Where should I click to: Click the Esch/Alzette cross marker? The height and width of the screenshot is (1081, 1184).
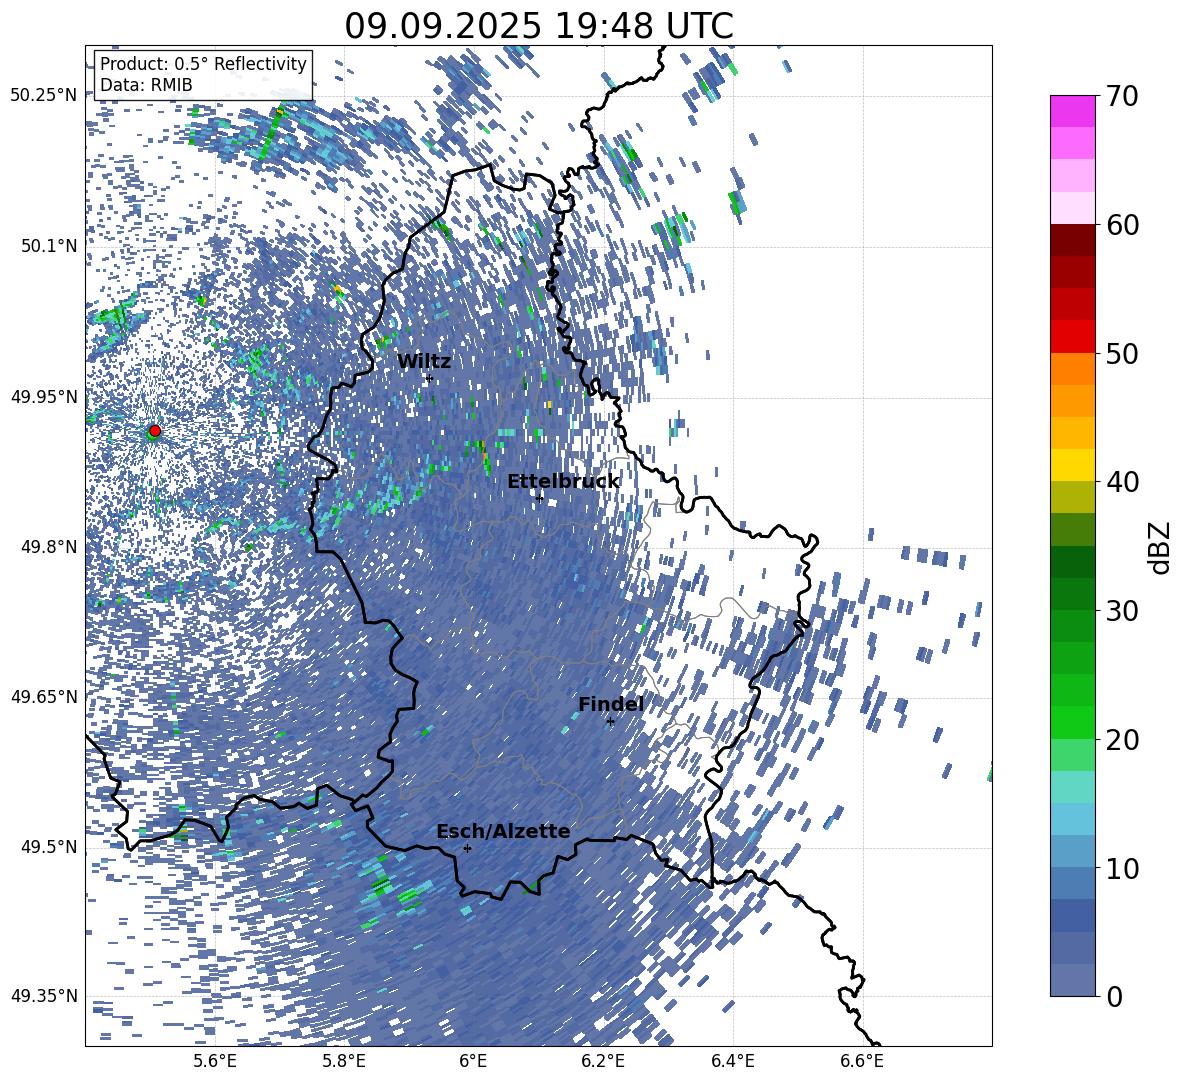[467, 848]
